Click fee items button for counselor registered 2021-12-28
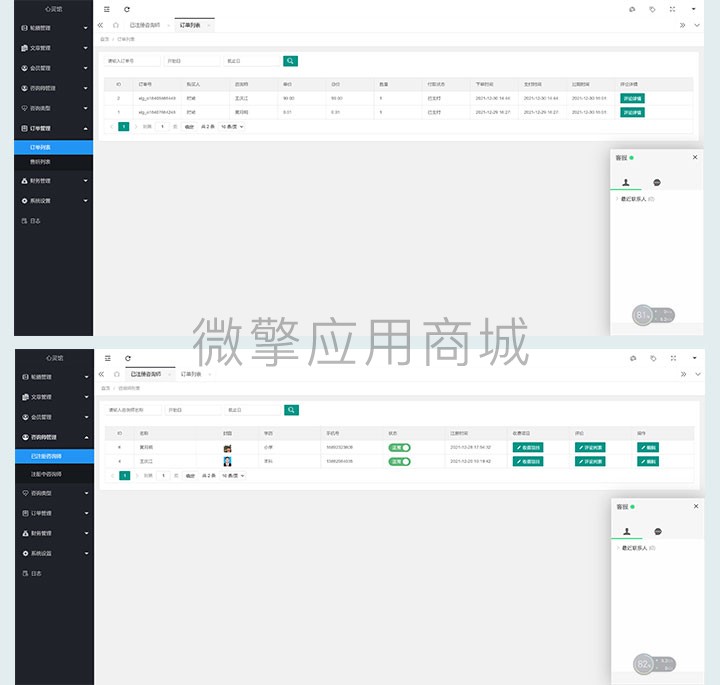This screenshot has width=720, height=685. [x=528, y=448]
